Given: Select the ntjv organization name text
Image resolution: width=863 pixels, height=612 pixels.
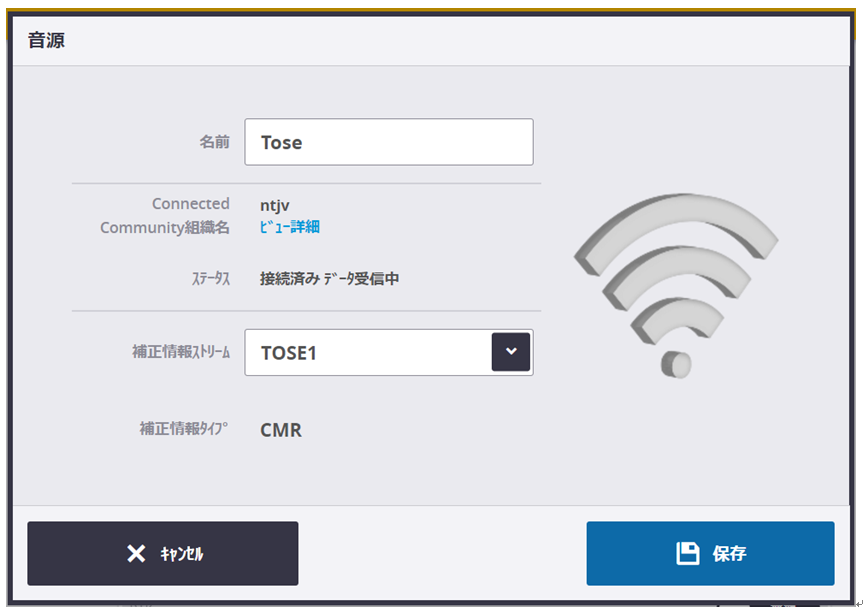Looking at the screenshot, I should 275,205.
